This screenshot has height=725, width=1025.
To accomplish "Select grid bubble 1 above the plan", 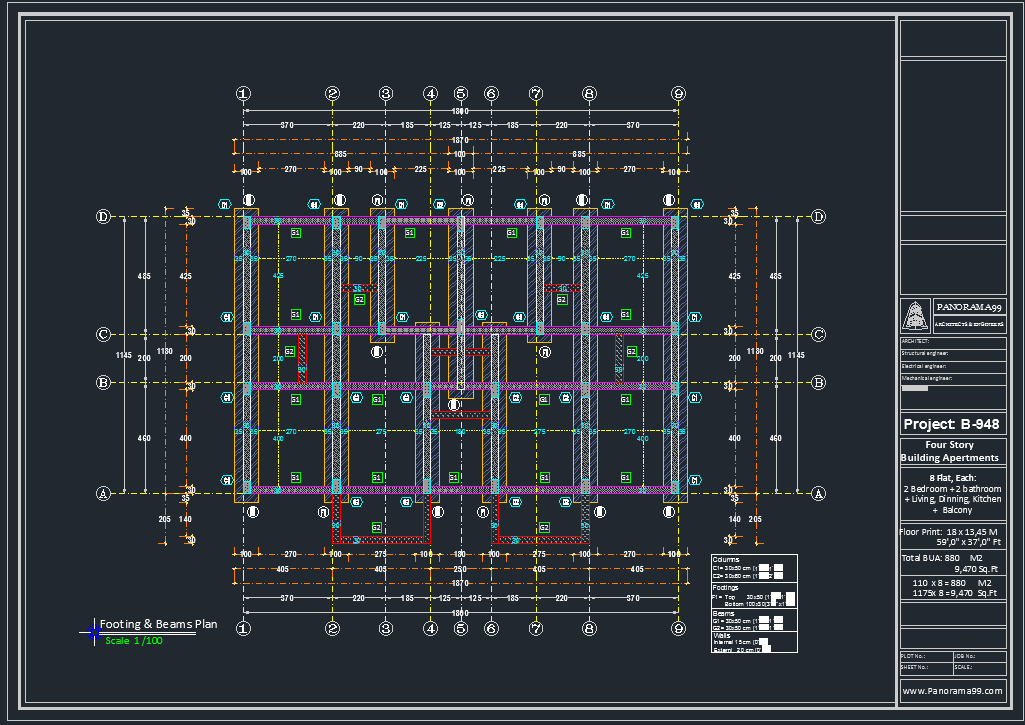I will 243,94.
